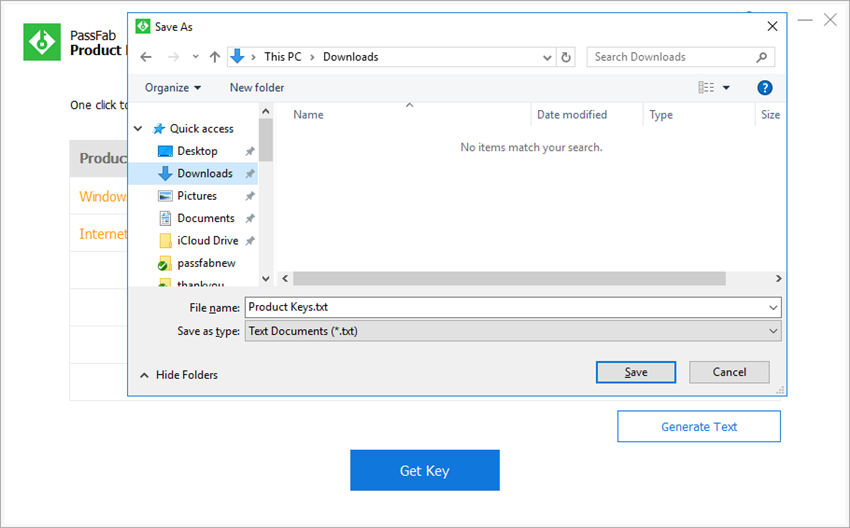Click navigation pane scroll up arrow

tap(266, 111)
